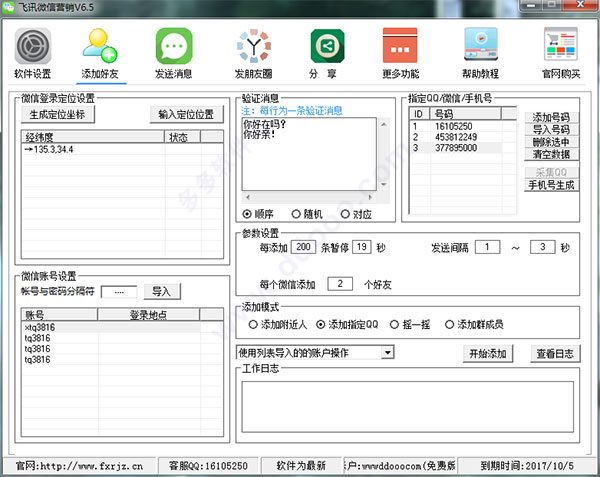Click 软件为最新 status entry
The width and height of the screenshot is (600, 477).
301,466
